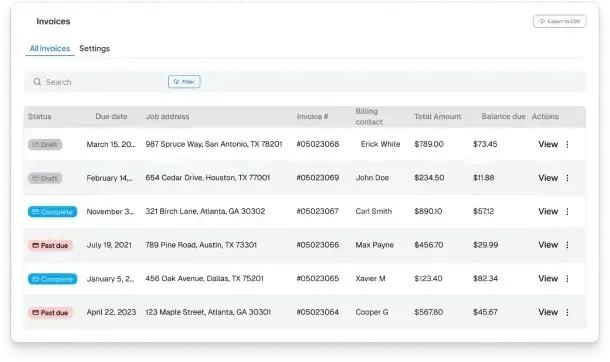610x362 pixels.
Task: Click total amount $789.00
Action: [429, 144]
